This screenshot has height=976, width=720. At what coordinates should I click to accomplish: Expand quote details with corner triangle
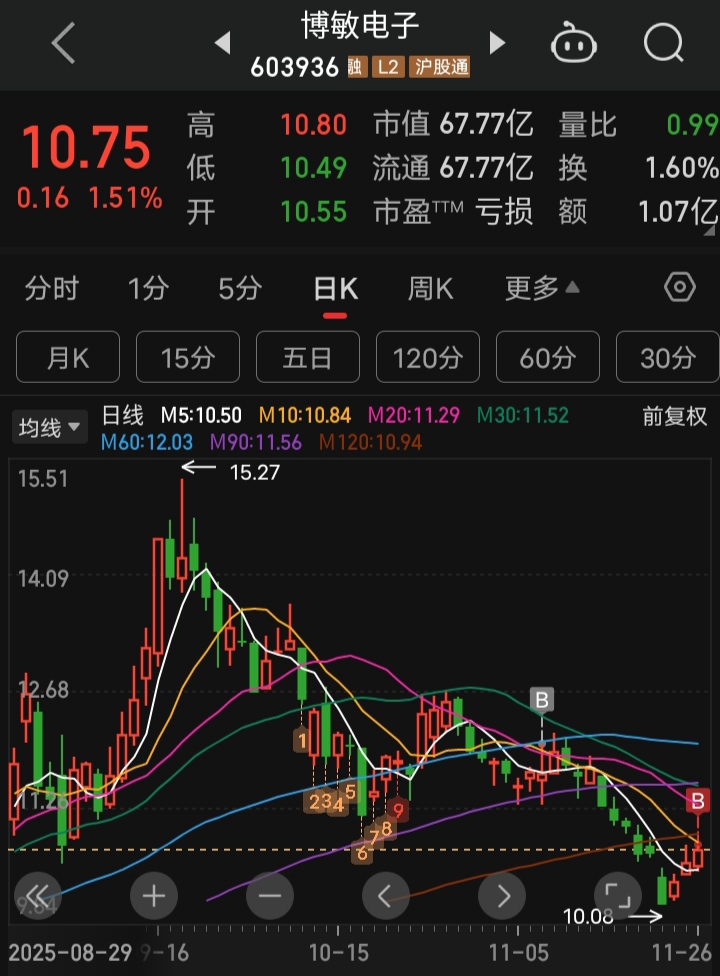point(709,231)
